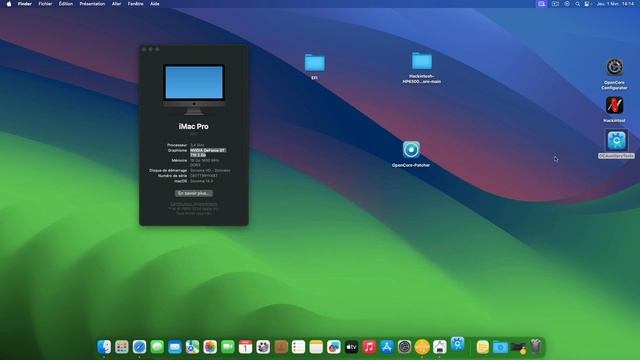Open Apple TV in the dock
The image size is (640, 360).
tap(351, 347)
